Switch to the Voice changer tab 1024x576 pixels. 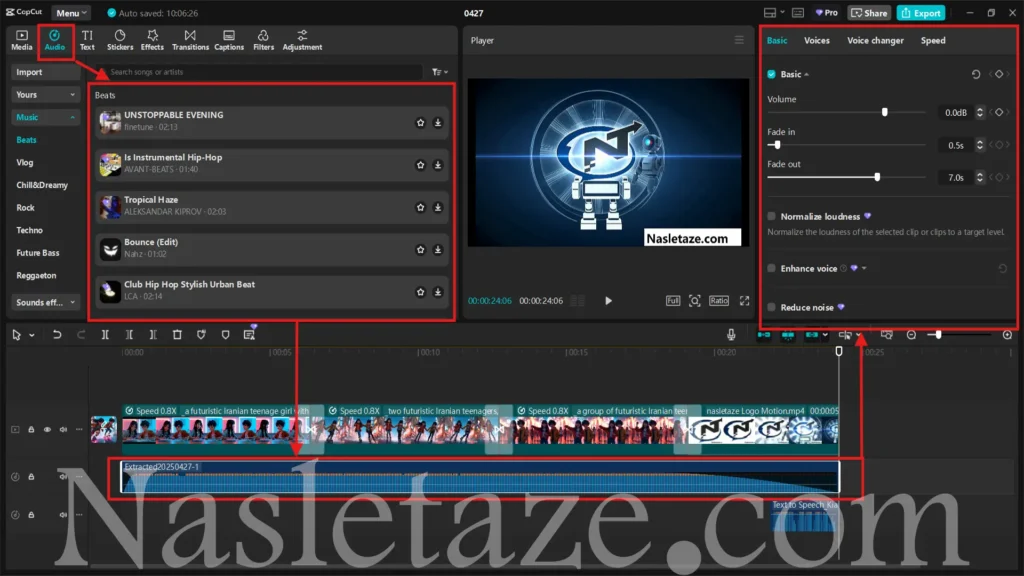pyautogui.click(x=875, y=40)
